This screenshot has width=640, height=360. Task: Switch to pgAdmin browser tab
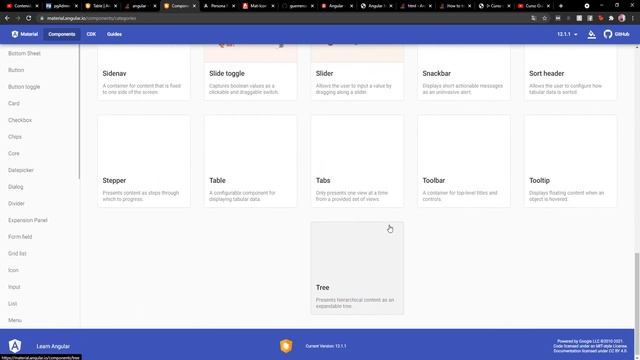pos(61,6)
